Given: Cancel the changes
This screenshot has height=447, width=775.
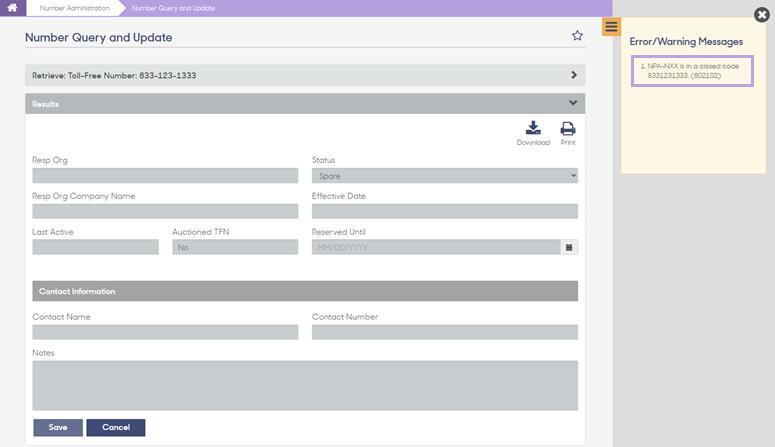Looking at the screenshot, I should click(116, 427).
